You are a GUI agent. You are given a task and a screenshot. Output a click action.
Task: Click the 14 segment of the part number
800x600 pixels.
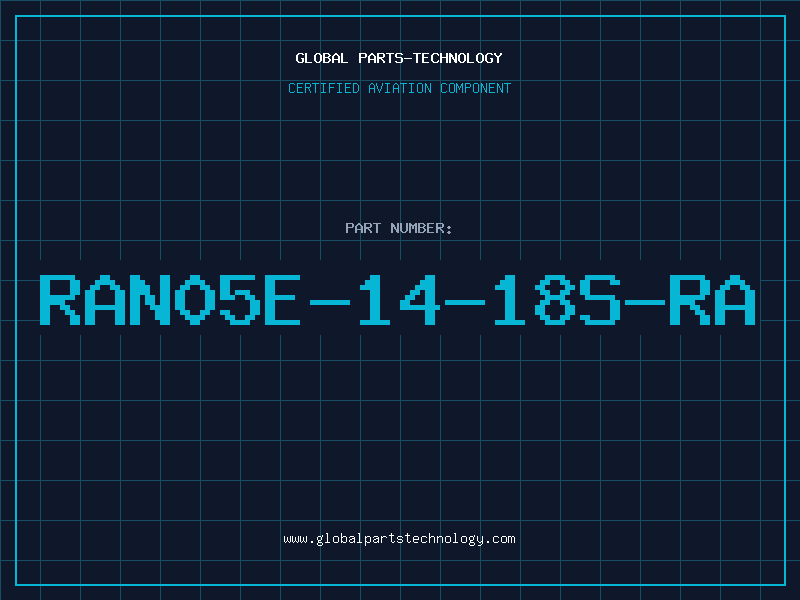pos(399,300)
